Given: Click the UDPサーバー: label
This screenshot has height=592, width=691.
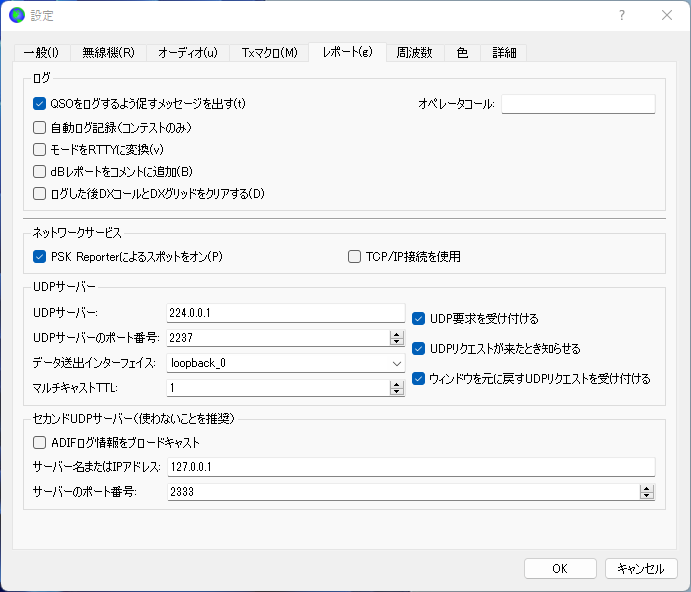Looking at the screenshot, I should pyautogui.click(x=66, y=313).
